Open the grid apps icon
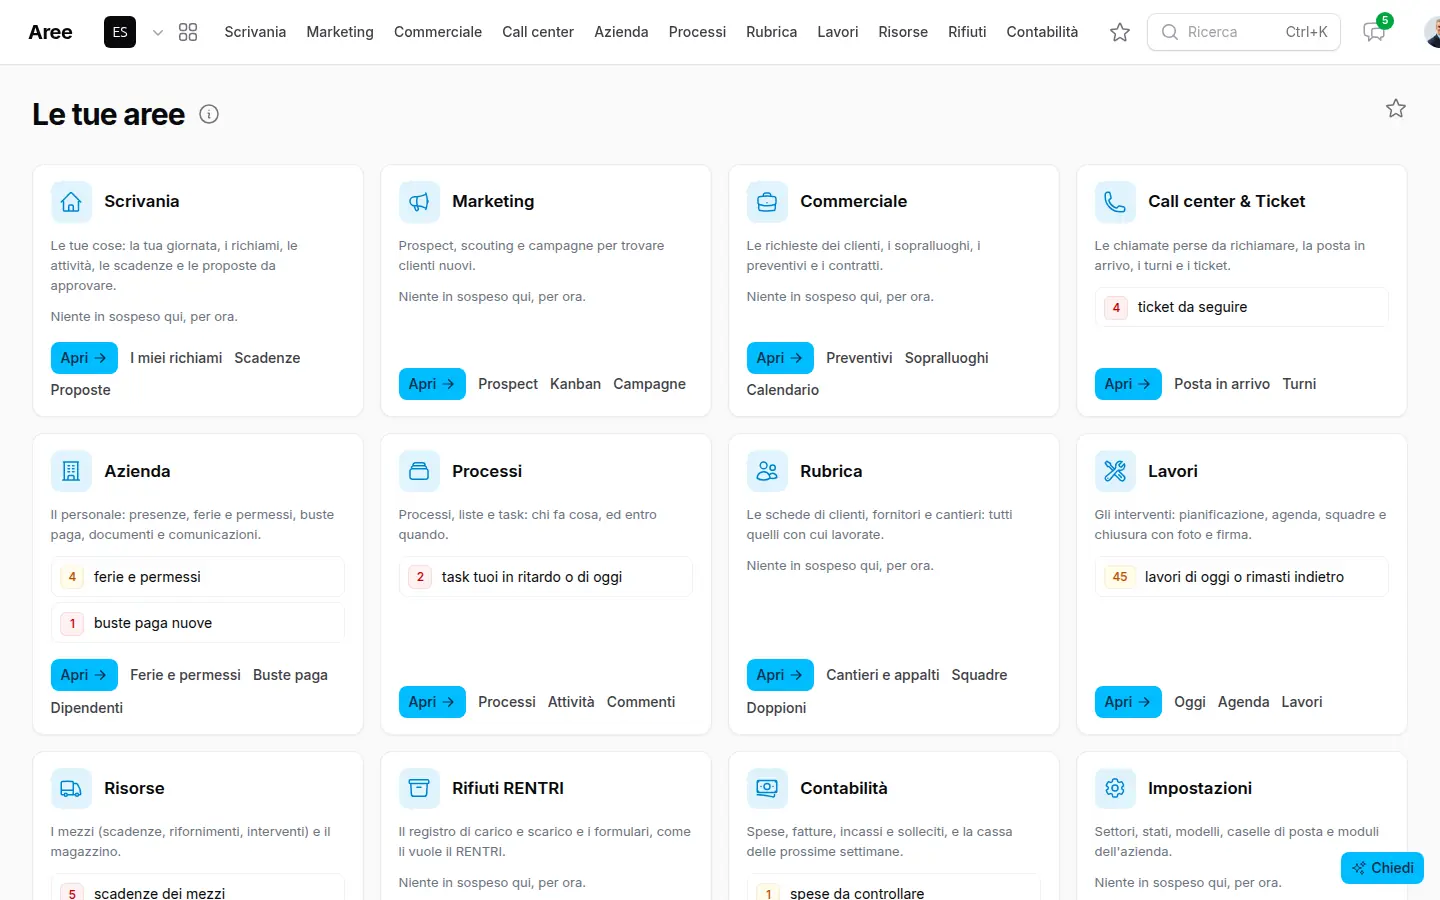Screen dimensions: 1440x900 pyautogui.click(x=188, y=32)
